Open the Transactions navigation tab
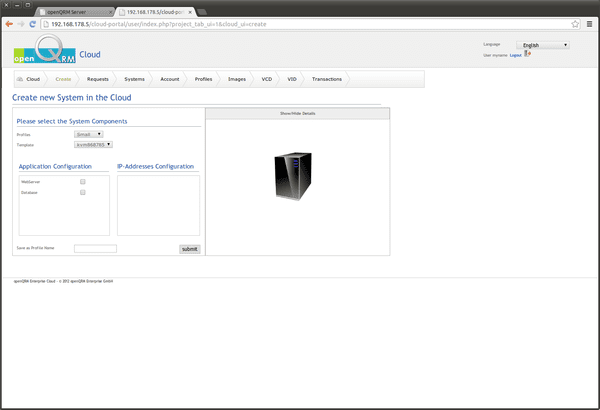600x410 pixels. pyautogui.click(x=327, y=79)
